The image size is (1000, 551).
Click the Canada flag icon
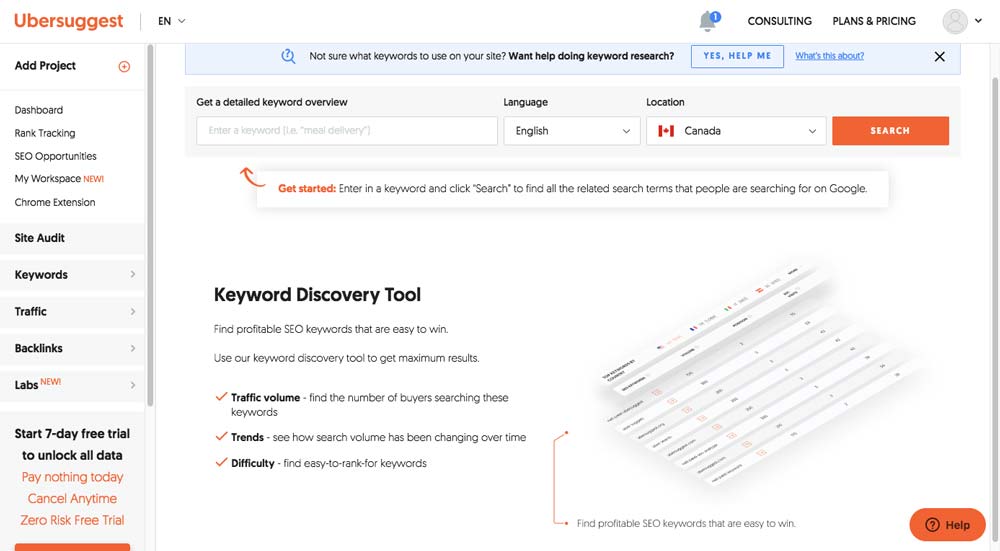pyautogui.click(x=666, y=131)
